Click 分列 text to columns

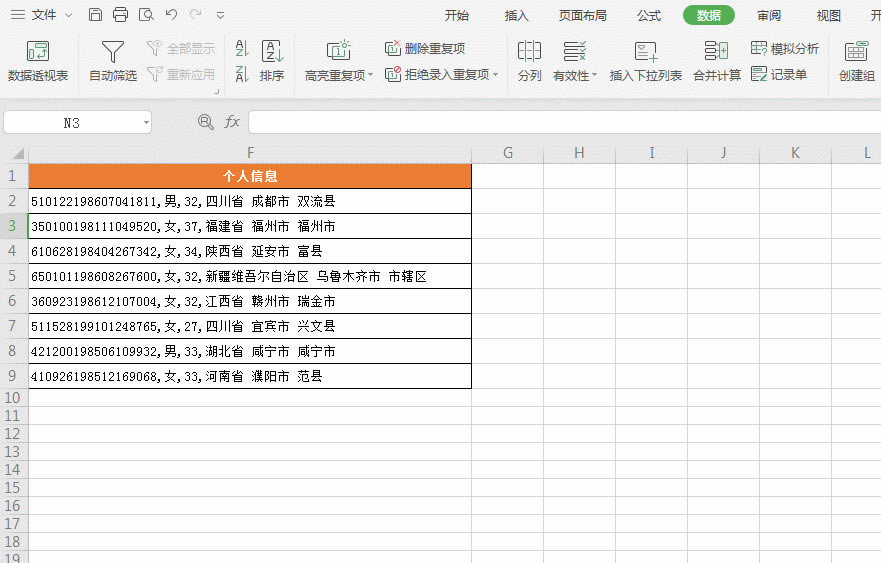[529, 61]
